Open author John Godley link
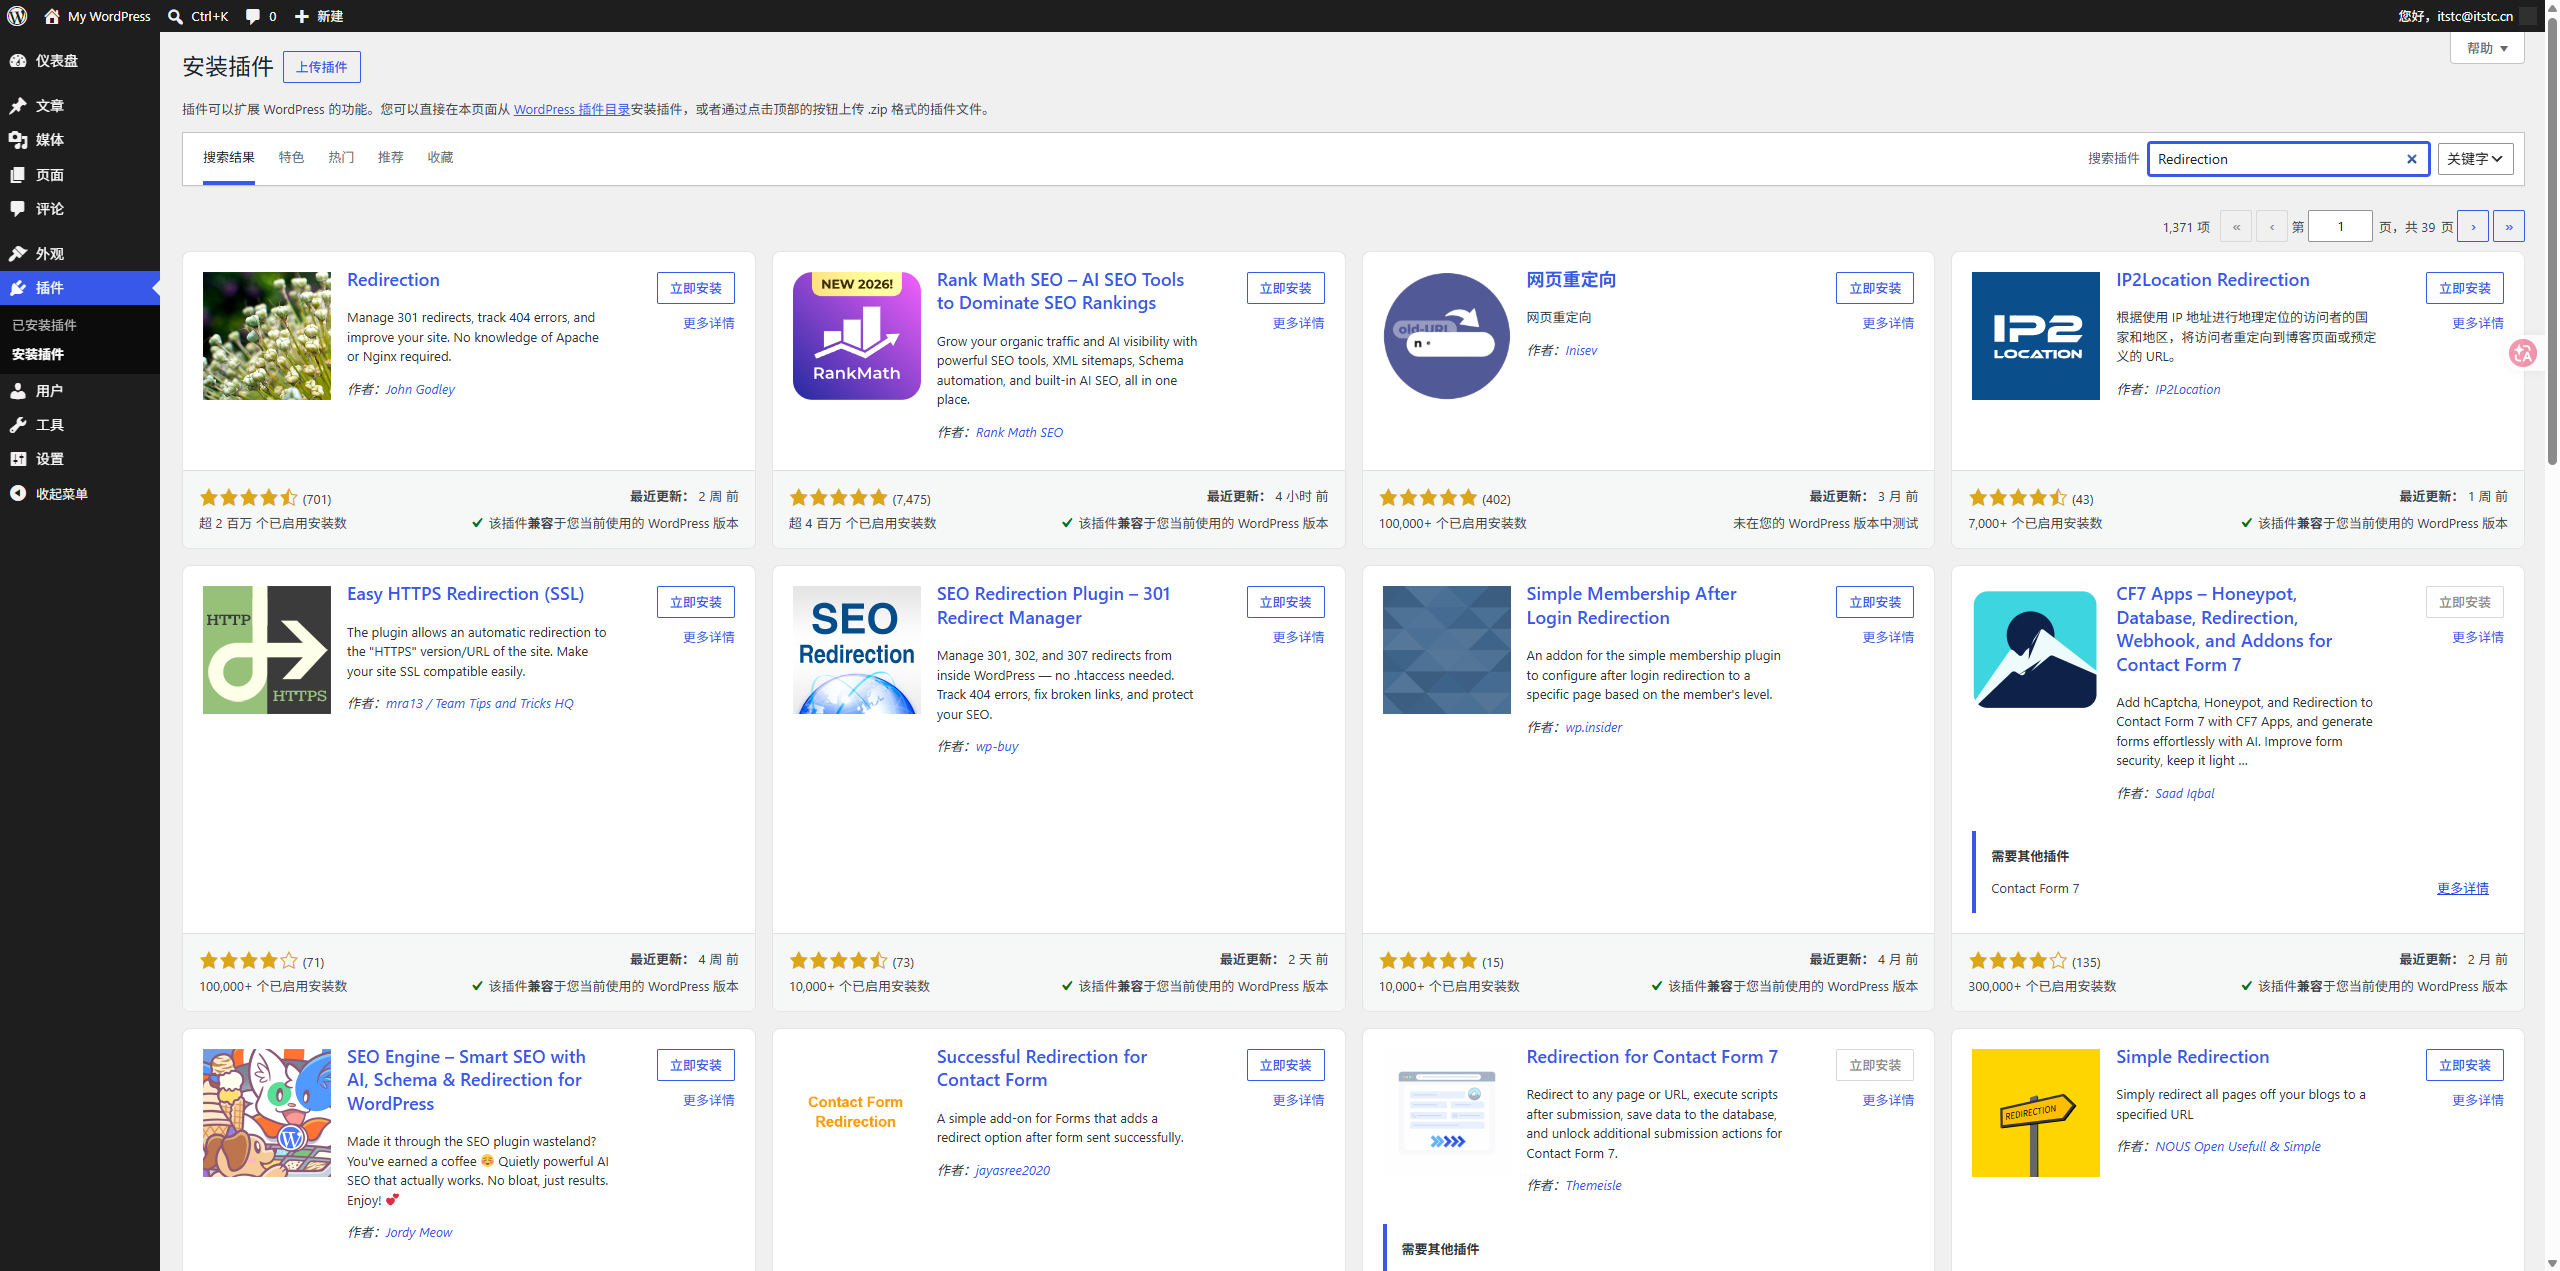2560x1271 pixels. click(420, 390)
